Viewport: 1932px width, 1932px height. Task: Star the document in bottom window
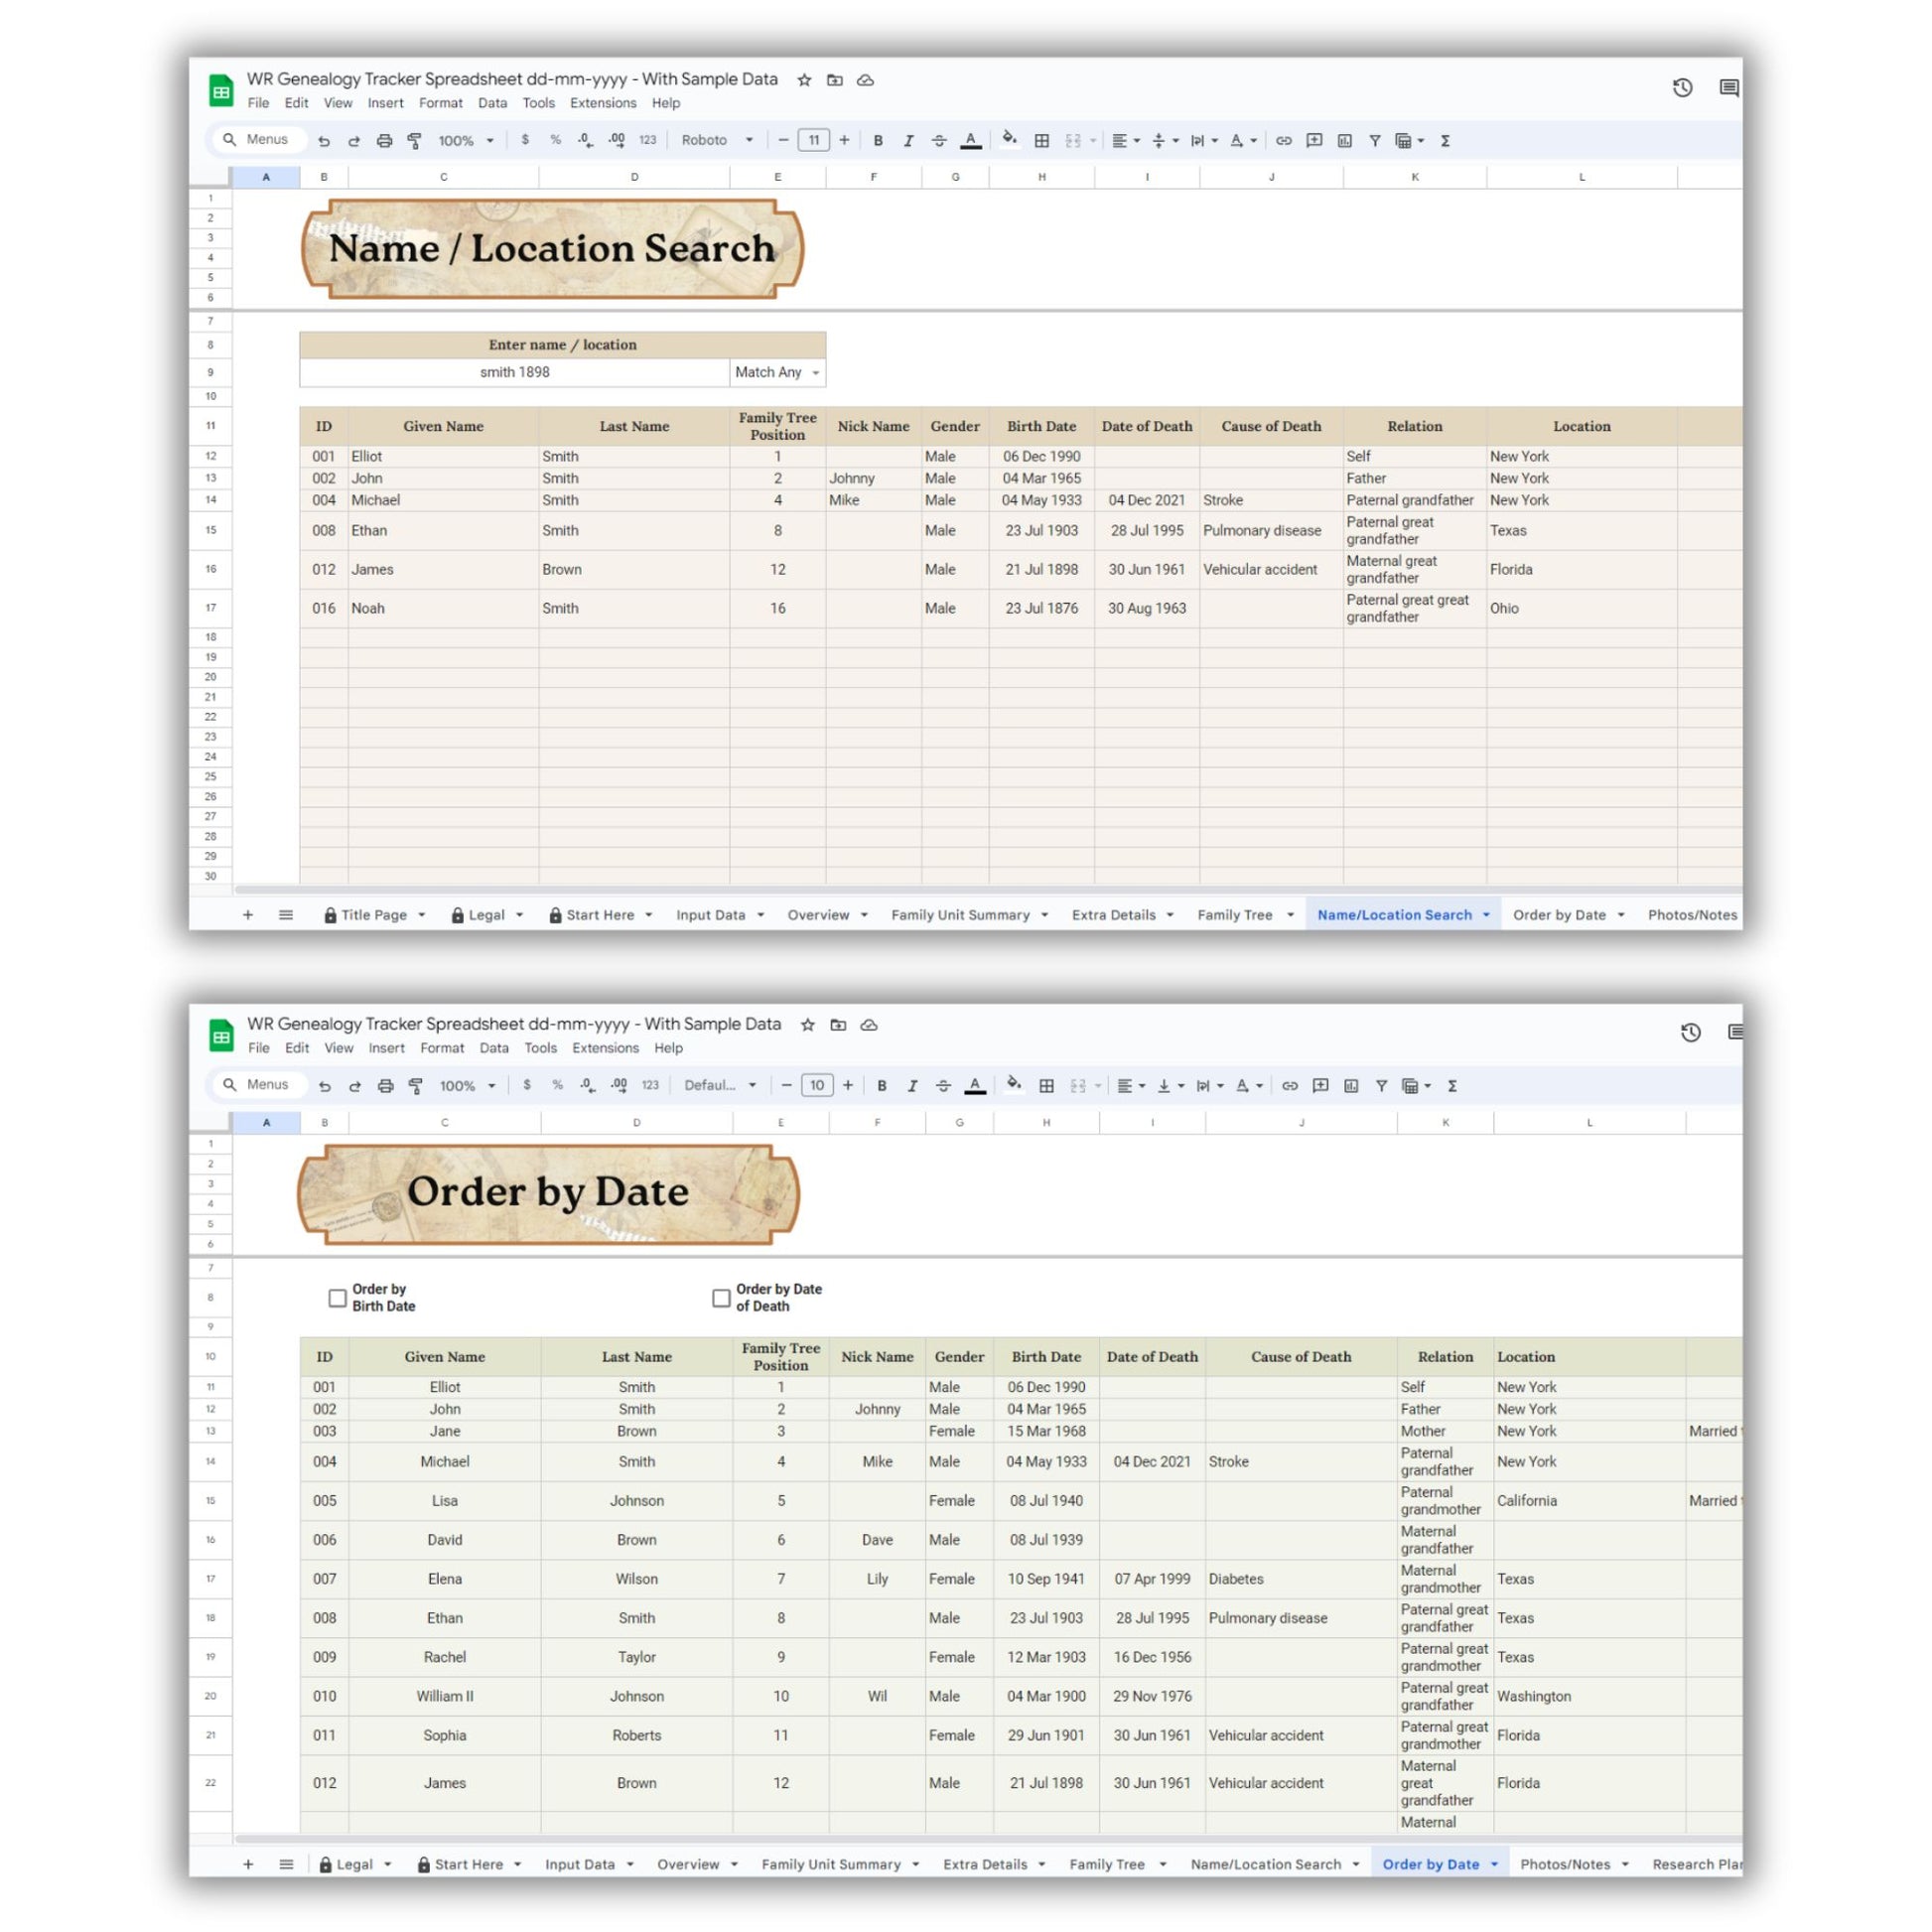pos(808,1025)
